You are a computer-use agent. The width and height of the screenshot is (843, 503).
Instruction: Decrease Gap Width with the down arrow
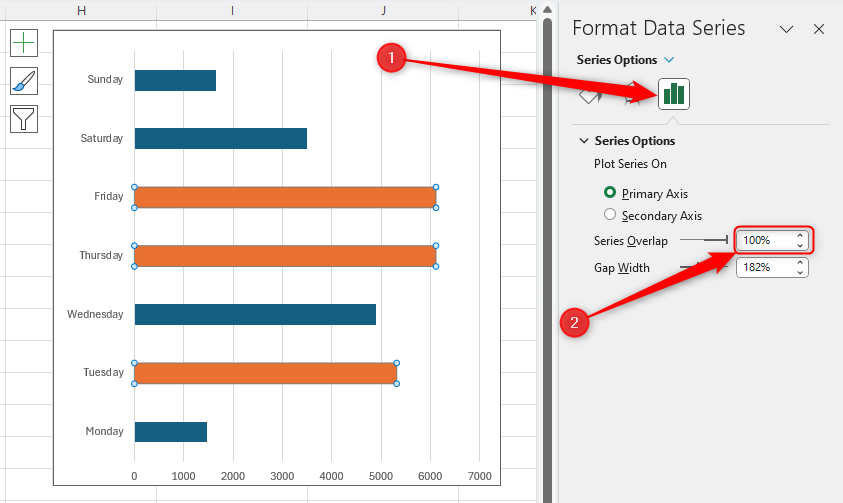click(800, 272)
